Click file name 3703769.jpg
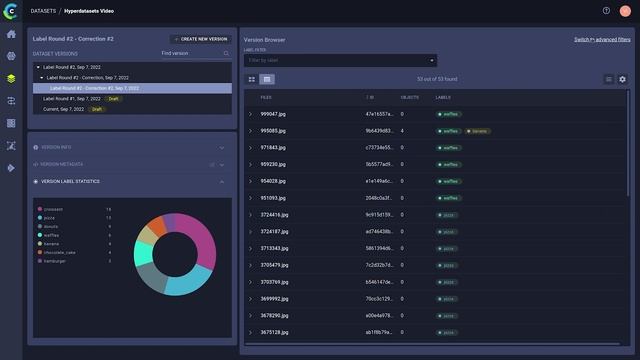Viewport: 640px width, 360px height. coord(274,282)
